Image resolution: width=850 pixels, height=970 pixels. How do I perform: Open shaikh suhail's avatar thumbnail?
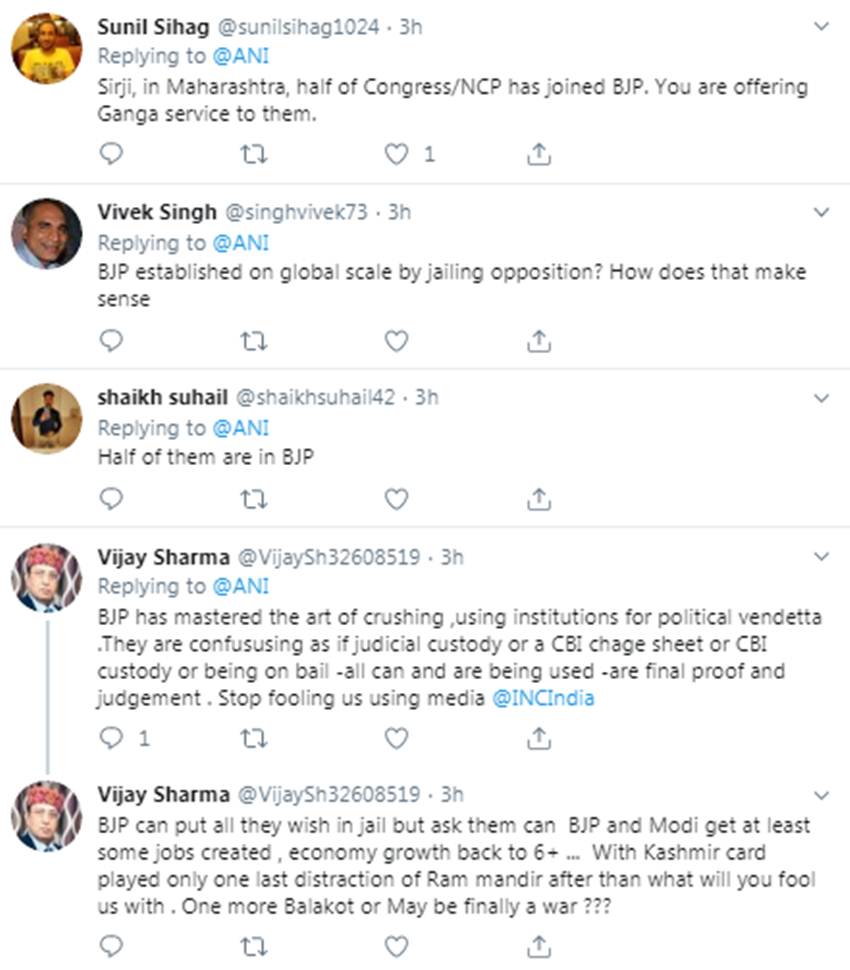click(46, 418)
